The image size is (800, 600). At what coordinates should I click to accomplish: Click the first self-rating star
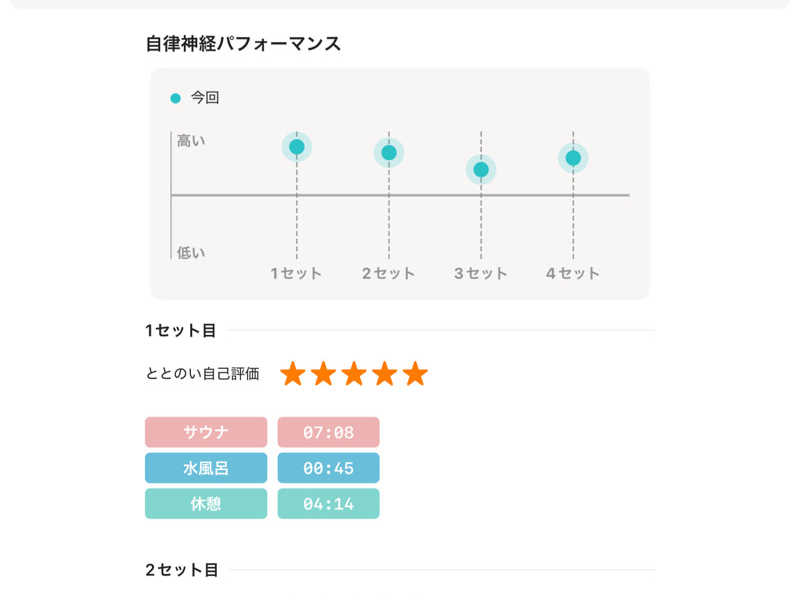pos(292,374)
